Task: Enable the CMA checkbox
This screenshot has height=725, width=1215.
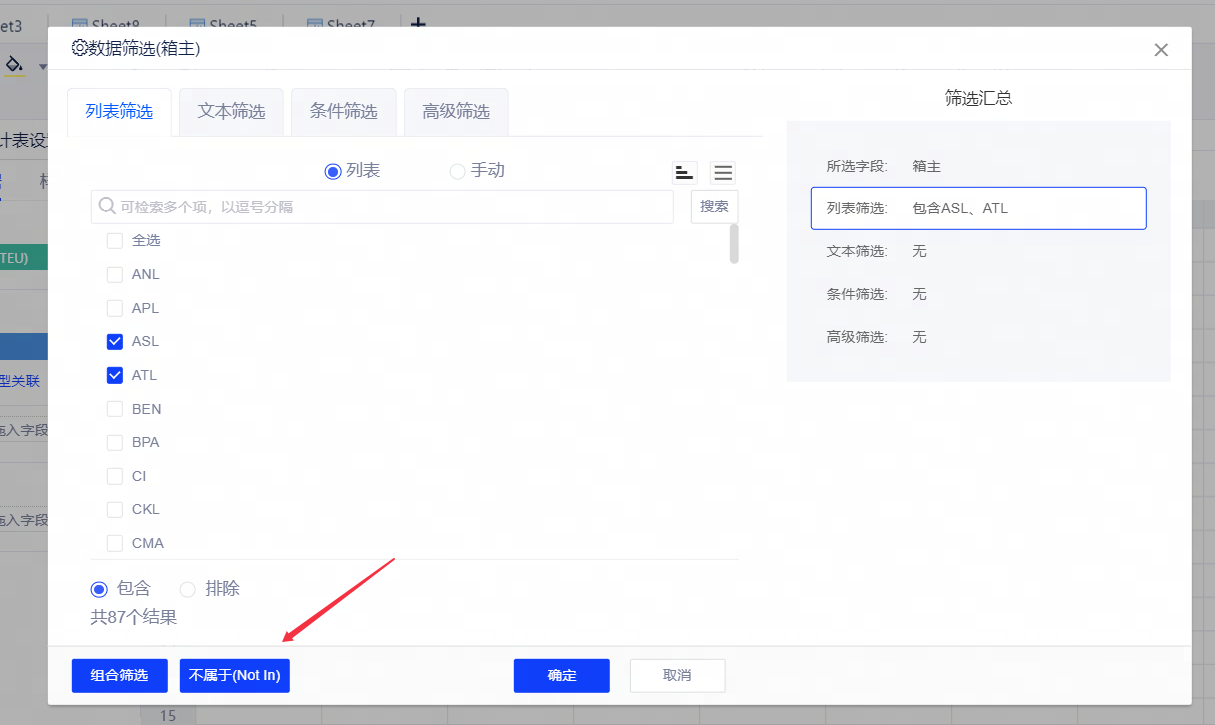Action: [115, 543]
